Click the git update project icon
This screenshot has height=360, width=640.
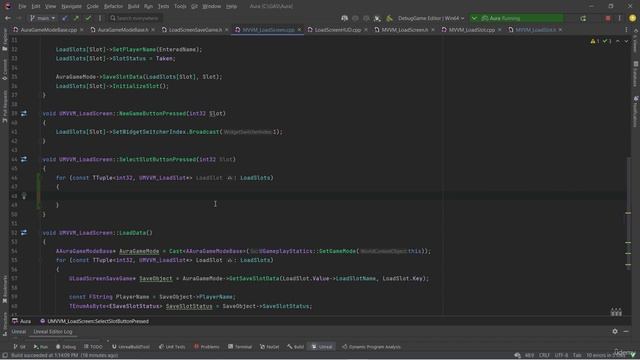pyautogui.click(x=64, y=18)
